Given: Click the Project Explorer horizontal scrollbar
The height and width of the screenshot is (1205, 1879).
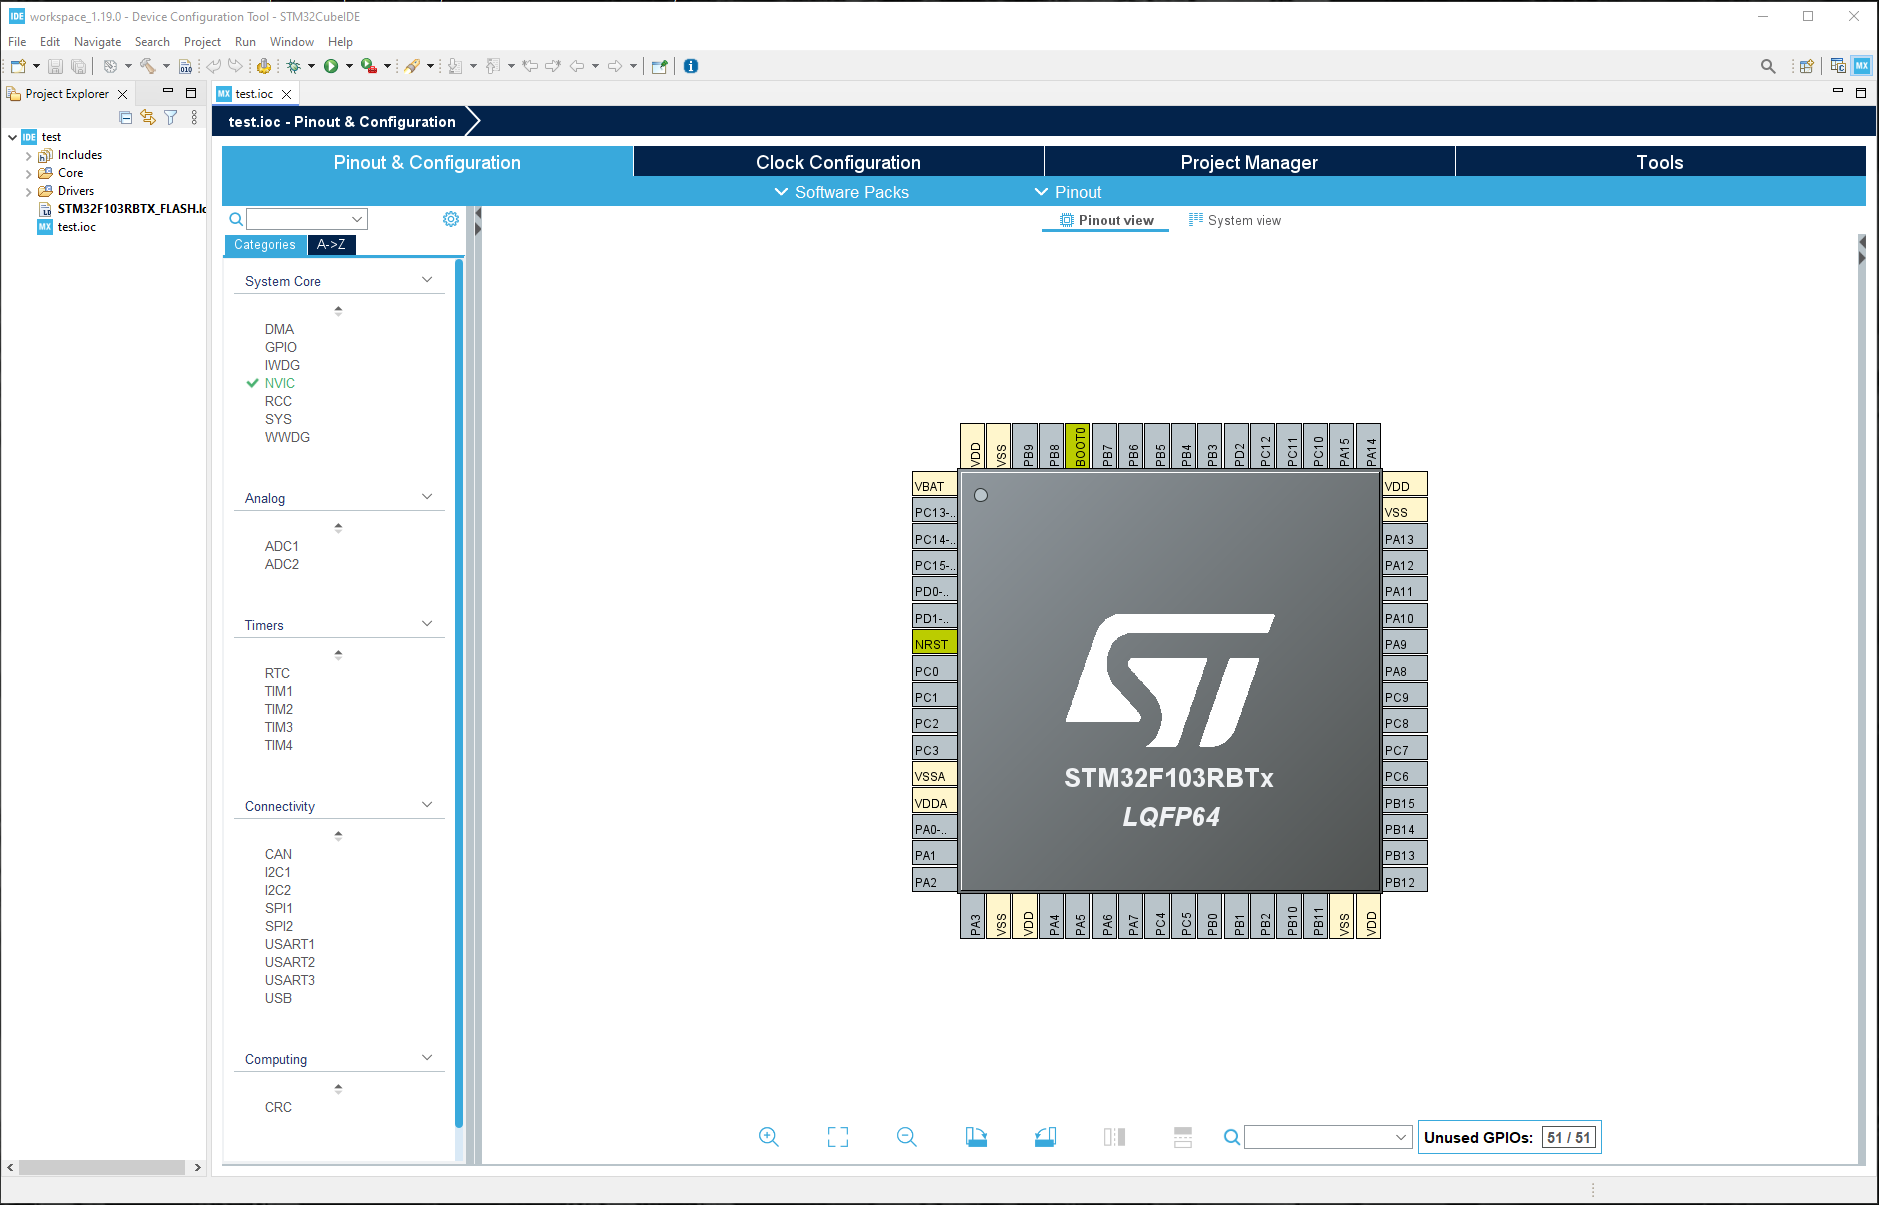Looking at the screenshot, I should (102, 1167).
